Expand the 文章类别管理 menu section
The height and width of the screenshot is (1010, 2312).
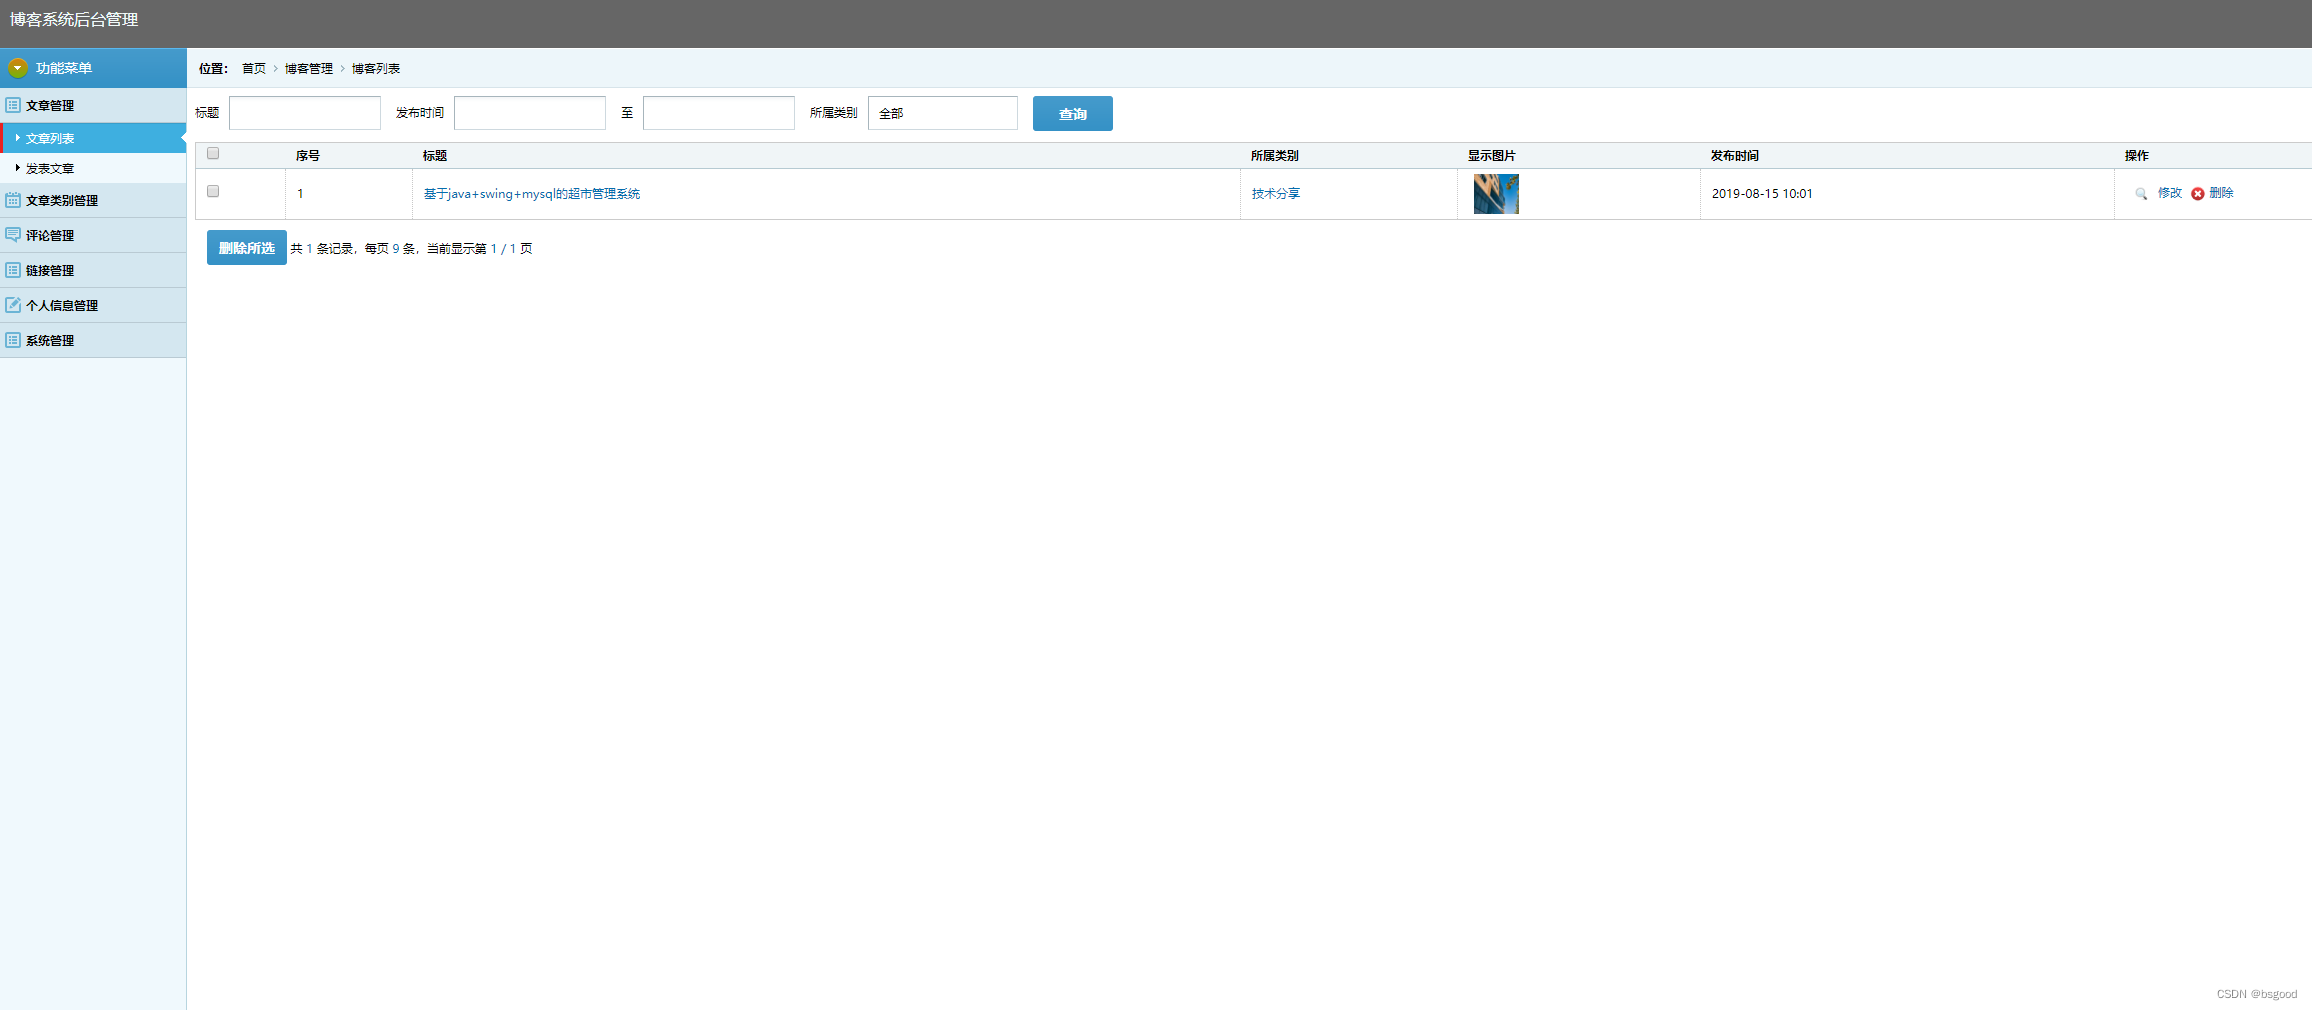[93, 200]
